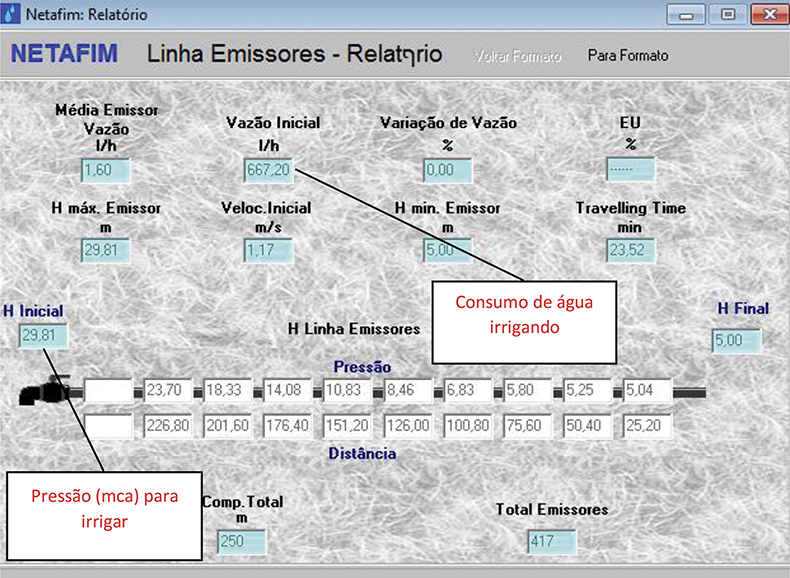Click the Total Emissores field showing 417

(x=552, y=541)
